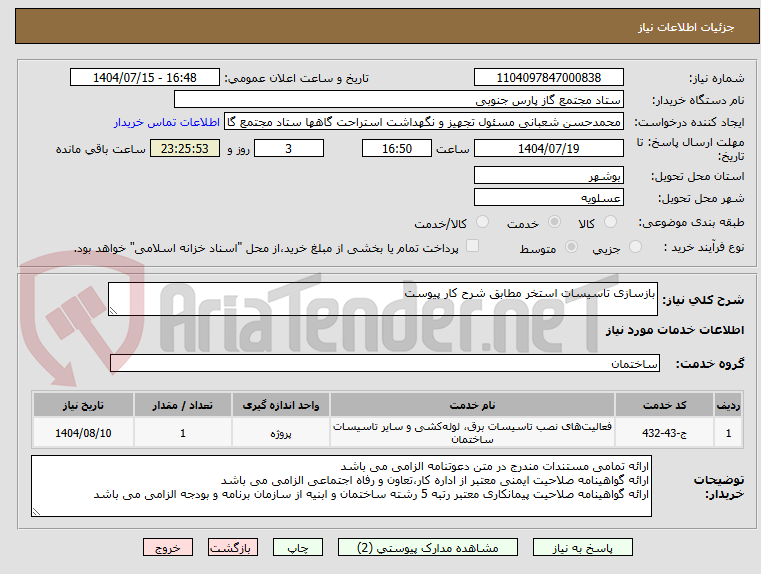The height and width of the screenshot is (574, 761).
Task: Click the توضیحات خریدار text area
Action: pos(341,486)
